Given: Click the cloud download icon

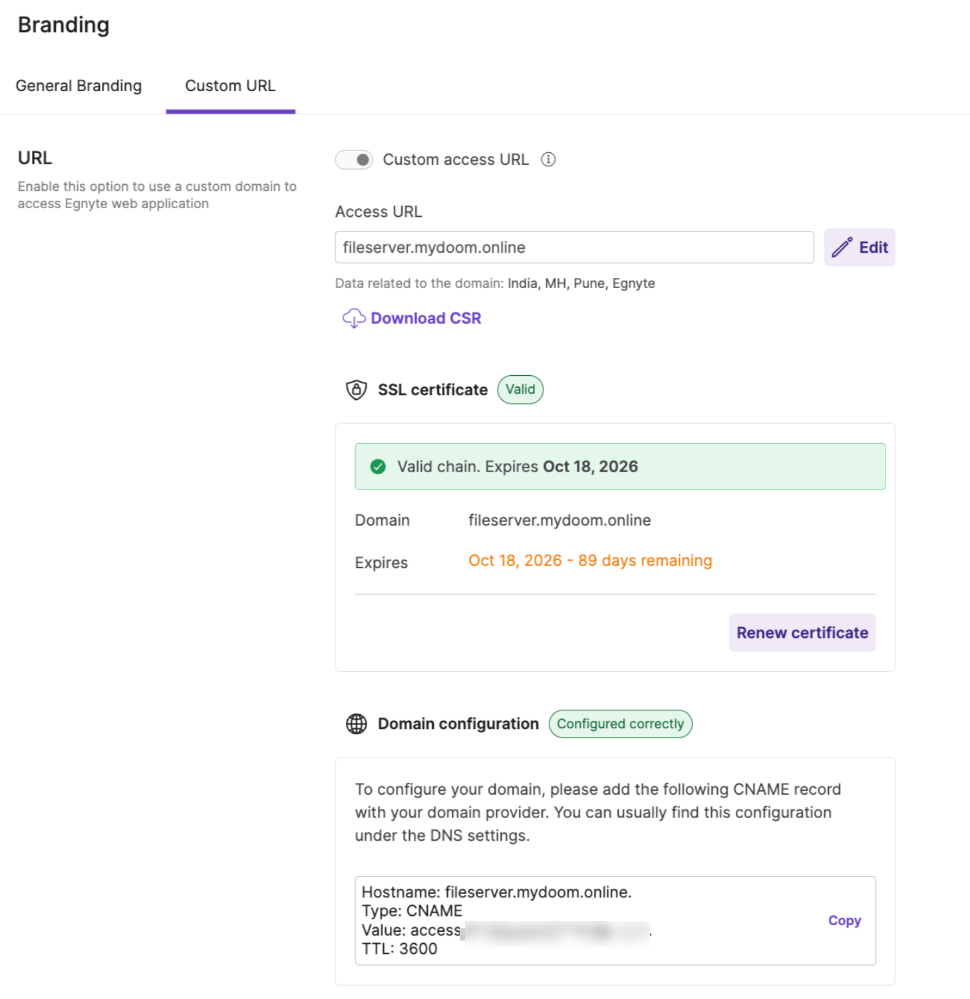Looking at the screenshot, I should 354,318.
